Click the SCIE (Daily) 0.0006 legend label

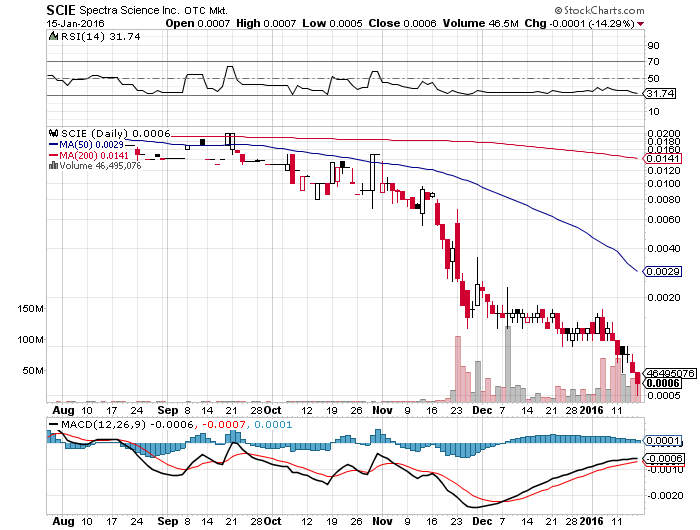pos(116,134)
